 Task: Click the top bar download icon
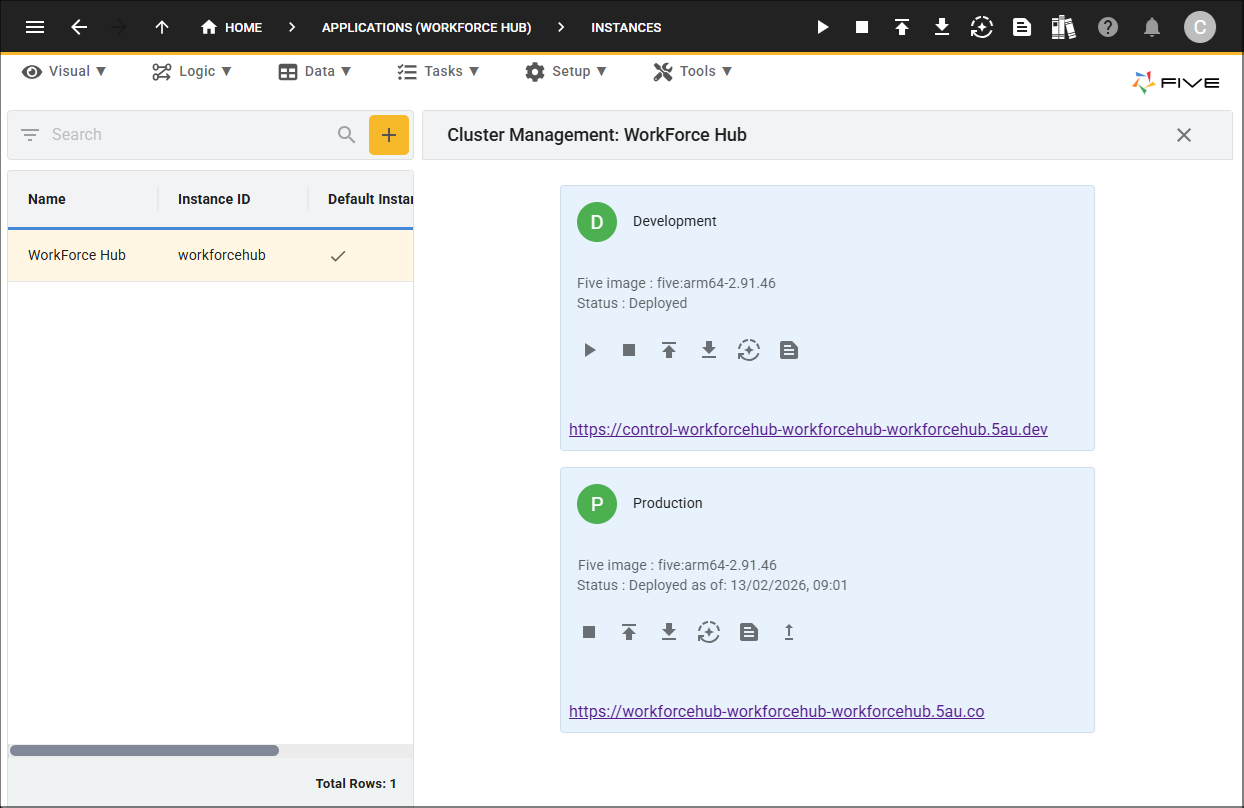pyautogui.click(x=942, y=27)
